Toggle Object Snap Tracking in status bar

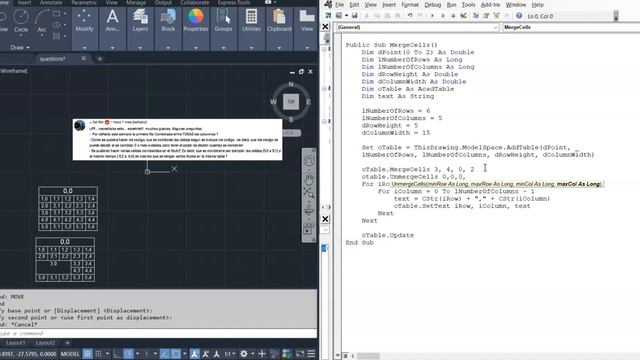(164, 354)
